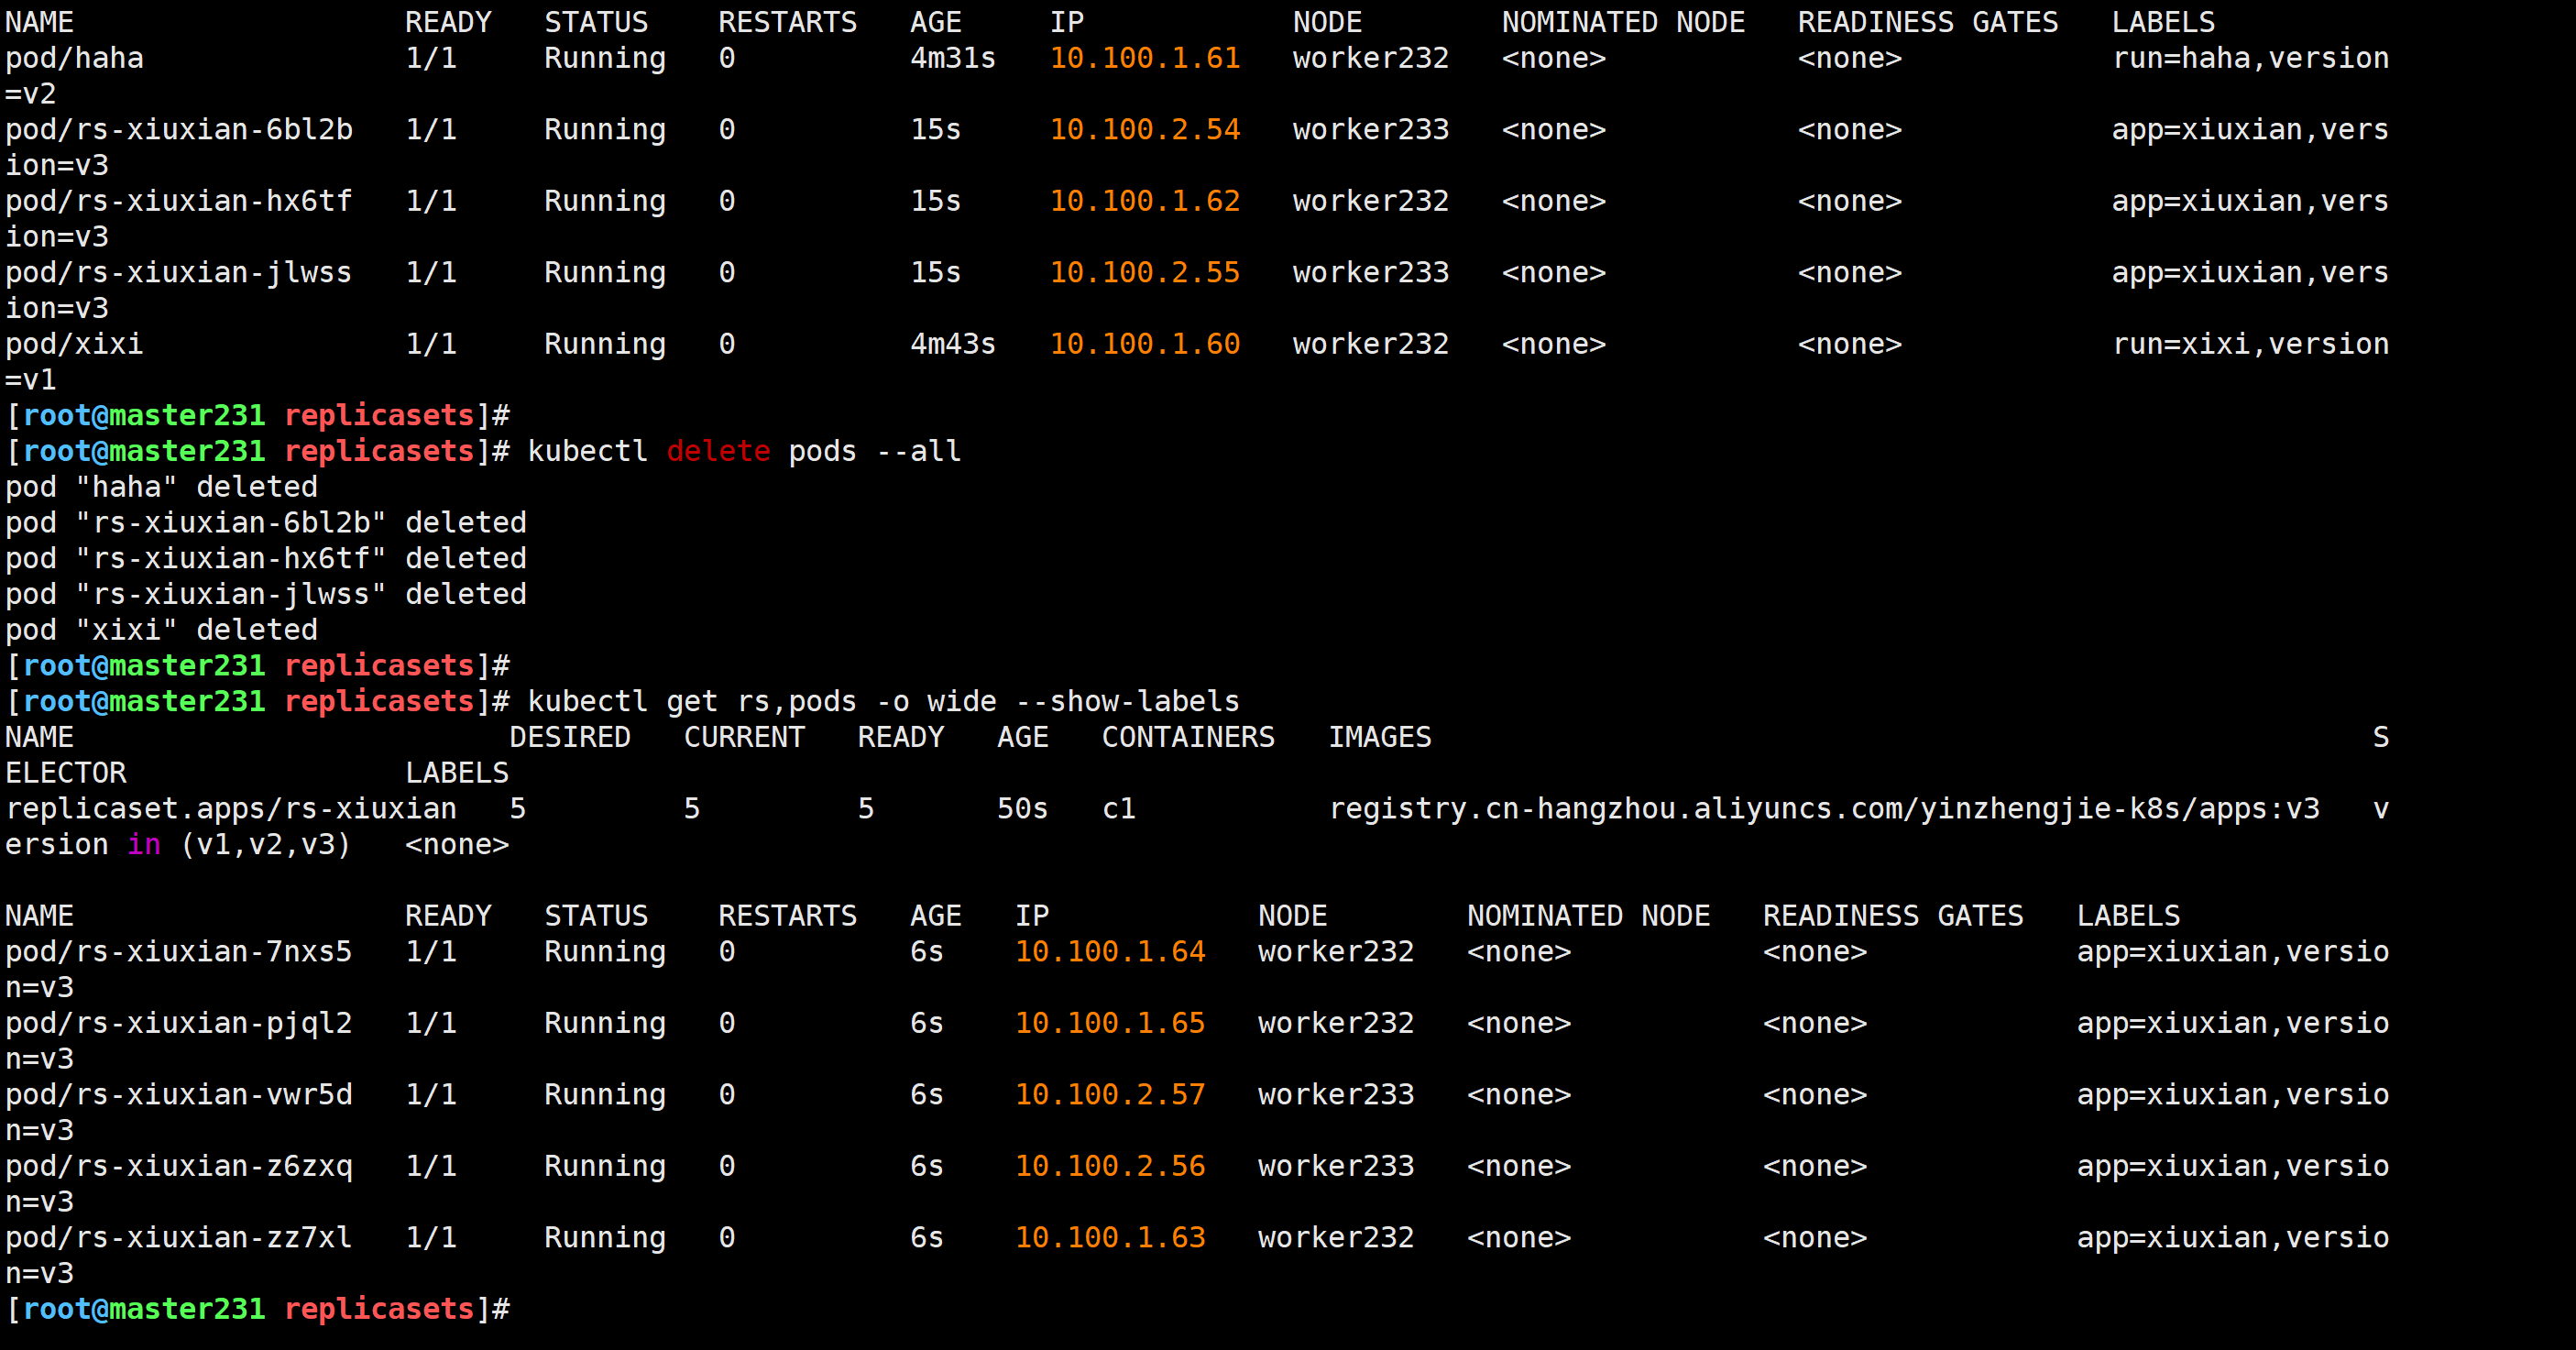Click READINESS GATES header in top table
Screen dimensions: 2576x1350
click(x=1928, y=22)
